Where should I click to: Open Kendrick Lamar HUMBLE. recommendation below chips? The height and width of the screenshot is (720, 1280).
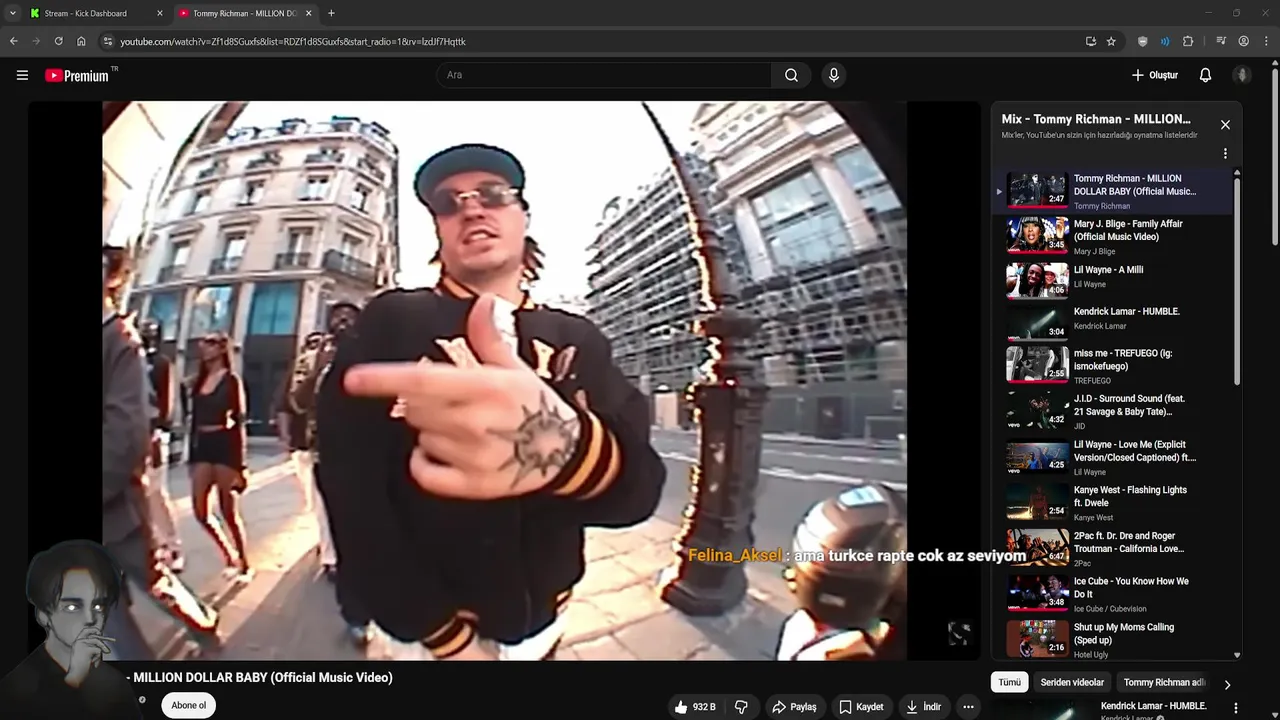click(1153, 706)
